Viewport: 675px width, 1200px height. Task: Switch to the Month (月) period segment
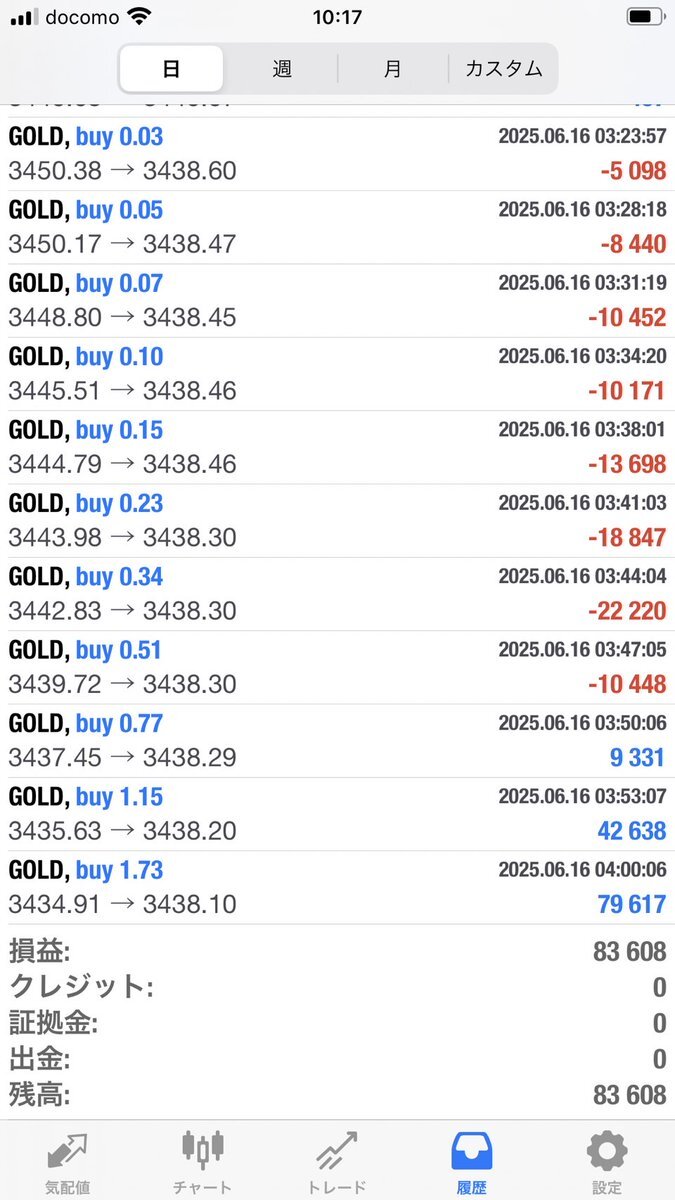[x=393, y=69]
